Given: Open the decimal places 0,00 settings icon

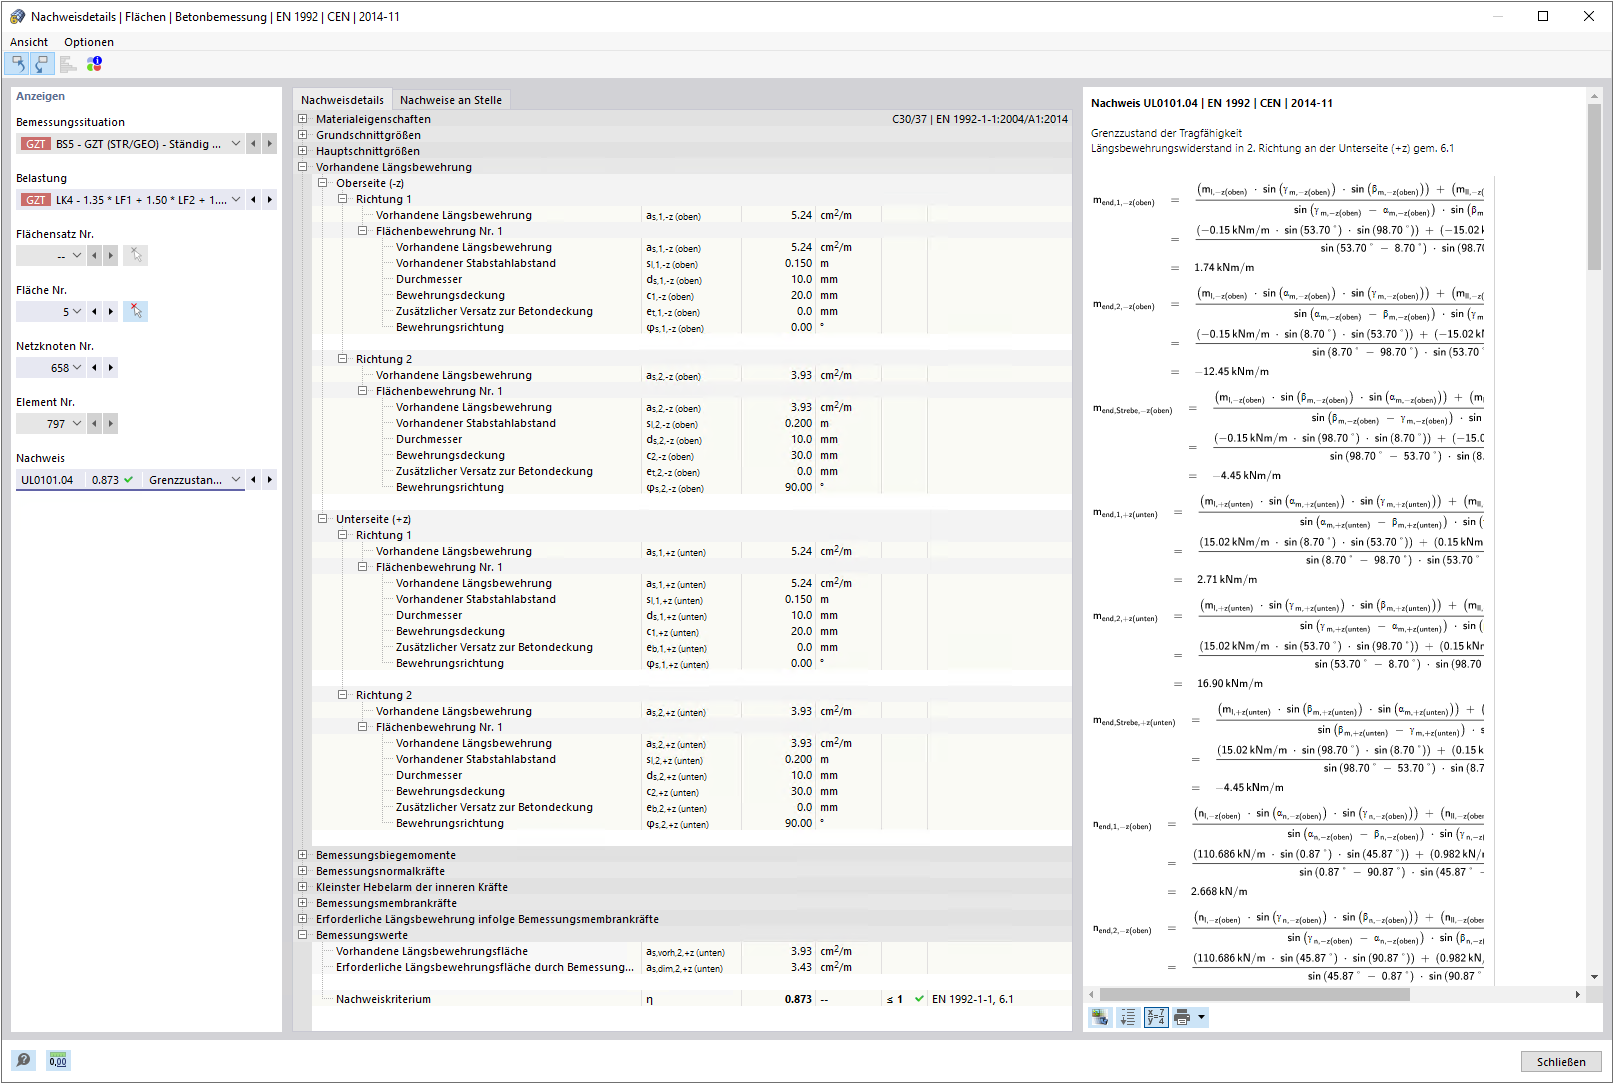Looking at the screenshot, I should pos(58,1060).
